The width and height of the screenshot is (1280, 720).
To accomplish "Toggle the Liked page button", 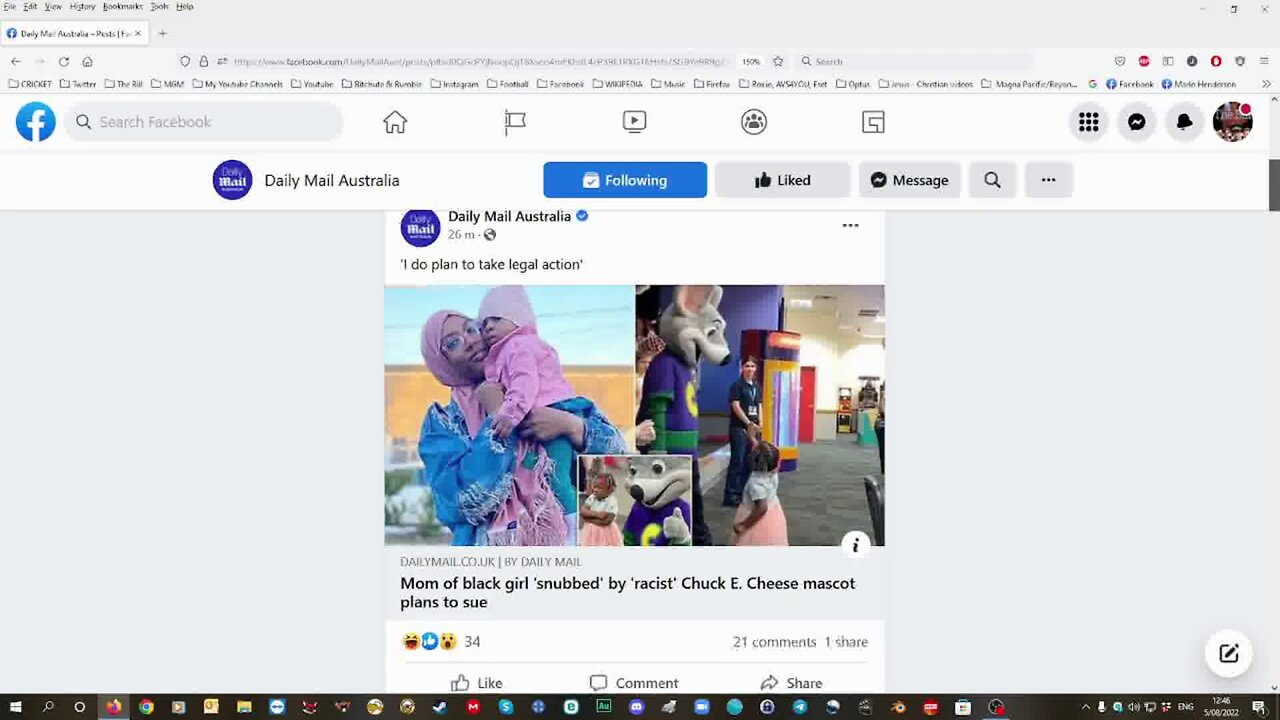I will [782, 180].
